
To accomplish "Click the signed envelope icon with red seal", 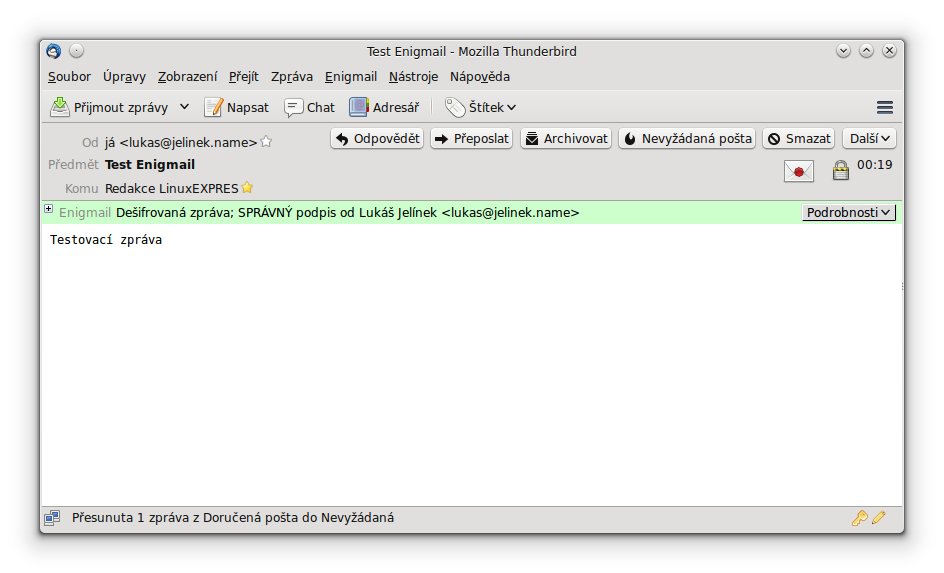I will coord(799,171).
